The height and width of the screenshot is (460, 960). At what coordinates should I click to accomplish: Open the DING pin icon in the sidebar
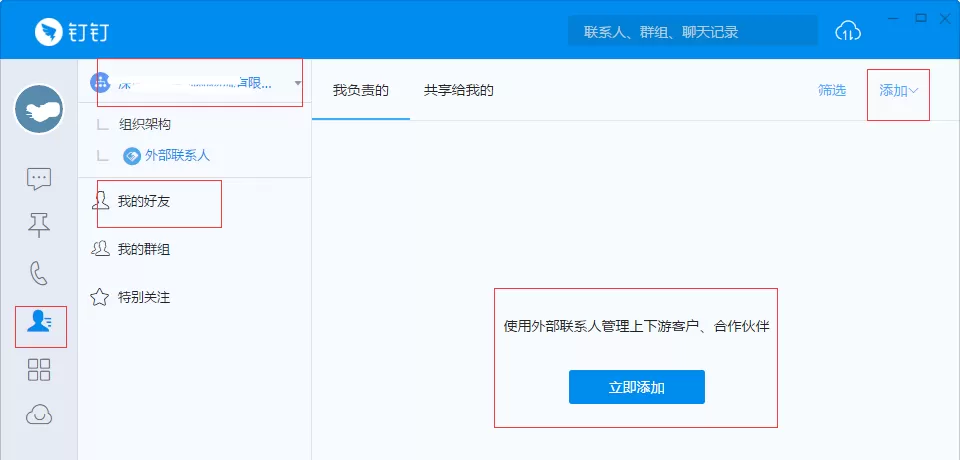(x=39, y=225)
